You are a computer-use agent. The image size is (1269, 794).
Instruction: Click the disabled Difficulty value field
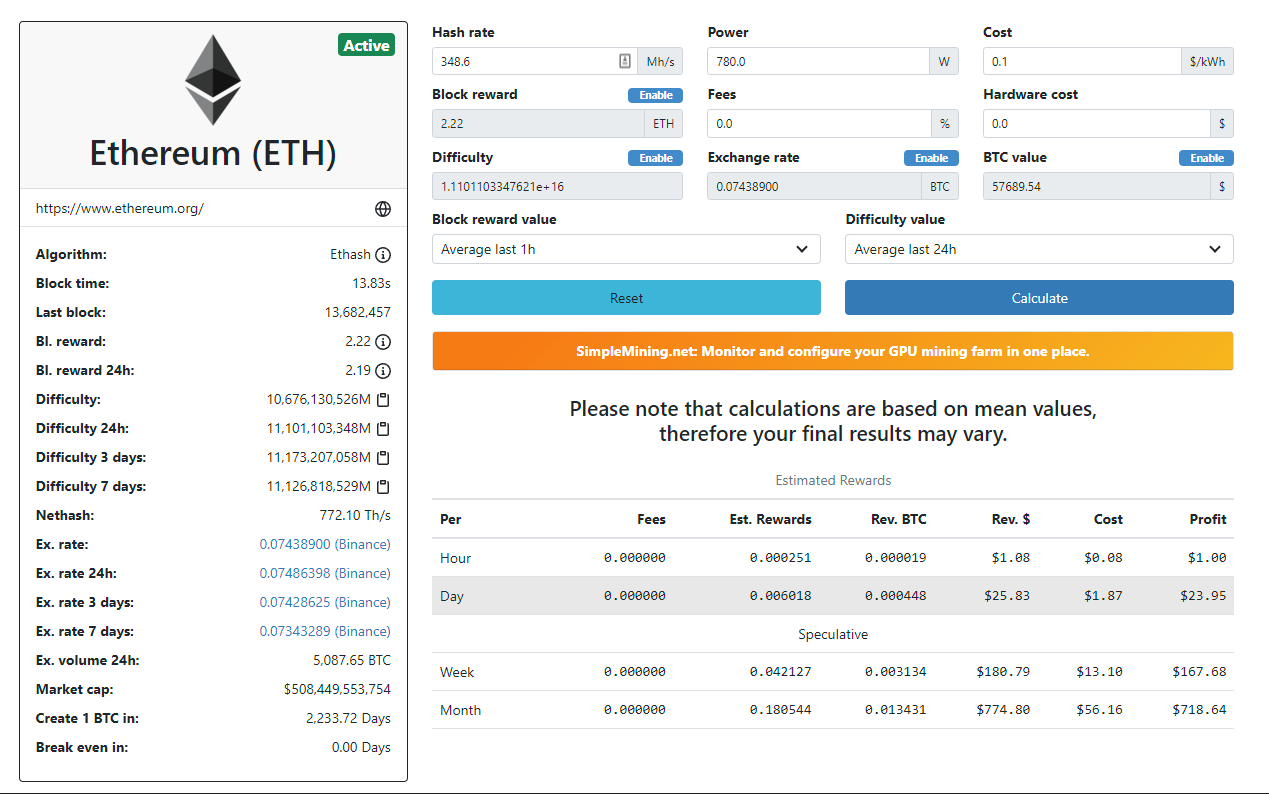click(x=557, y=186)
